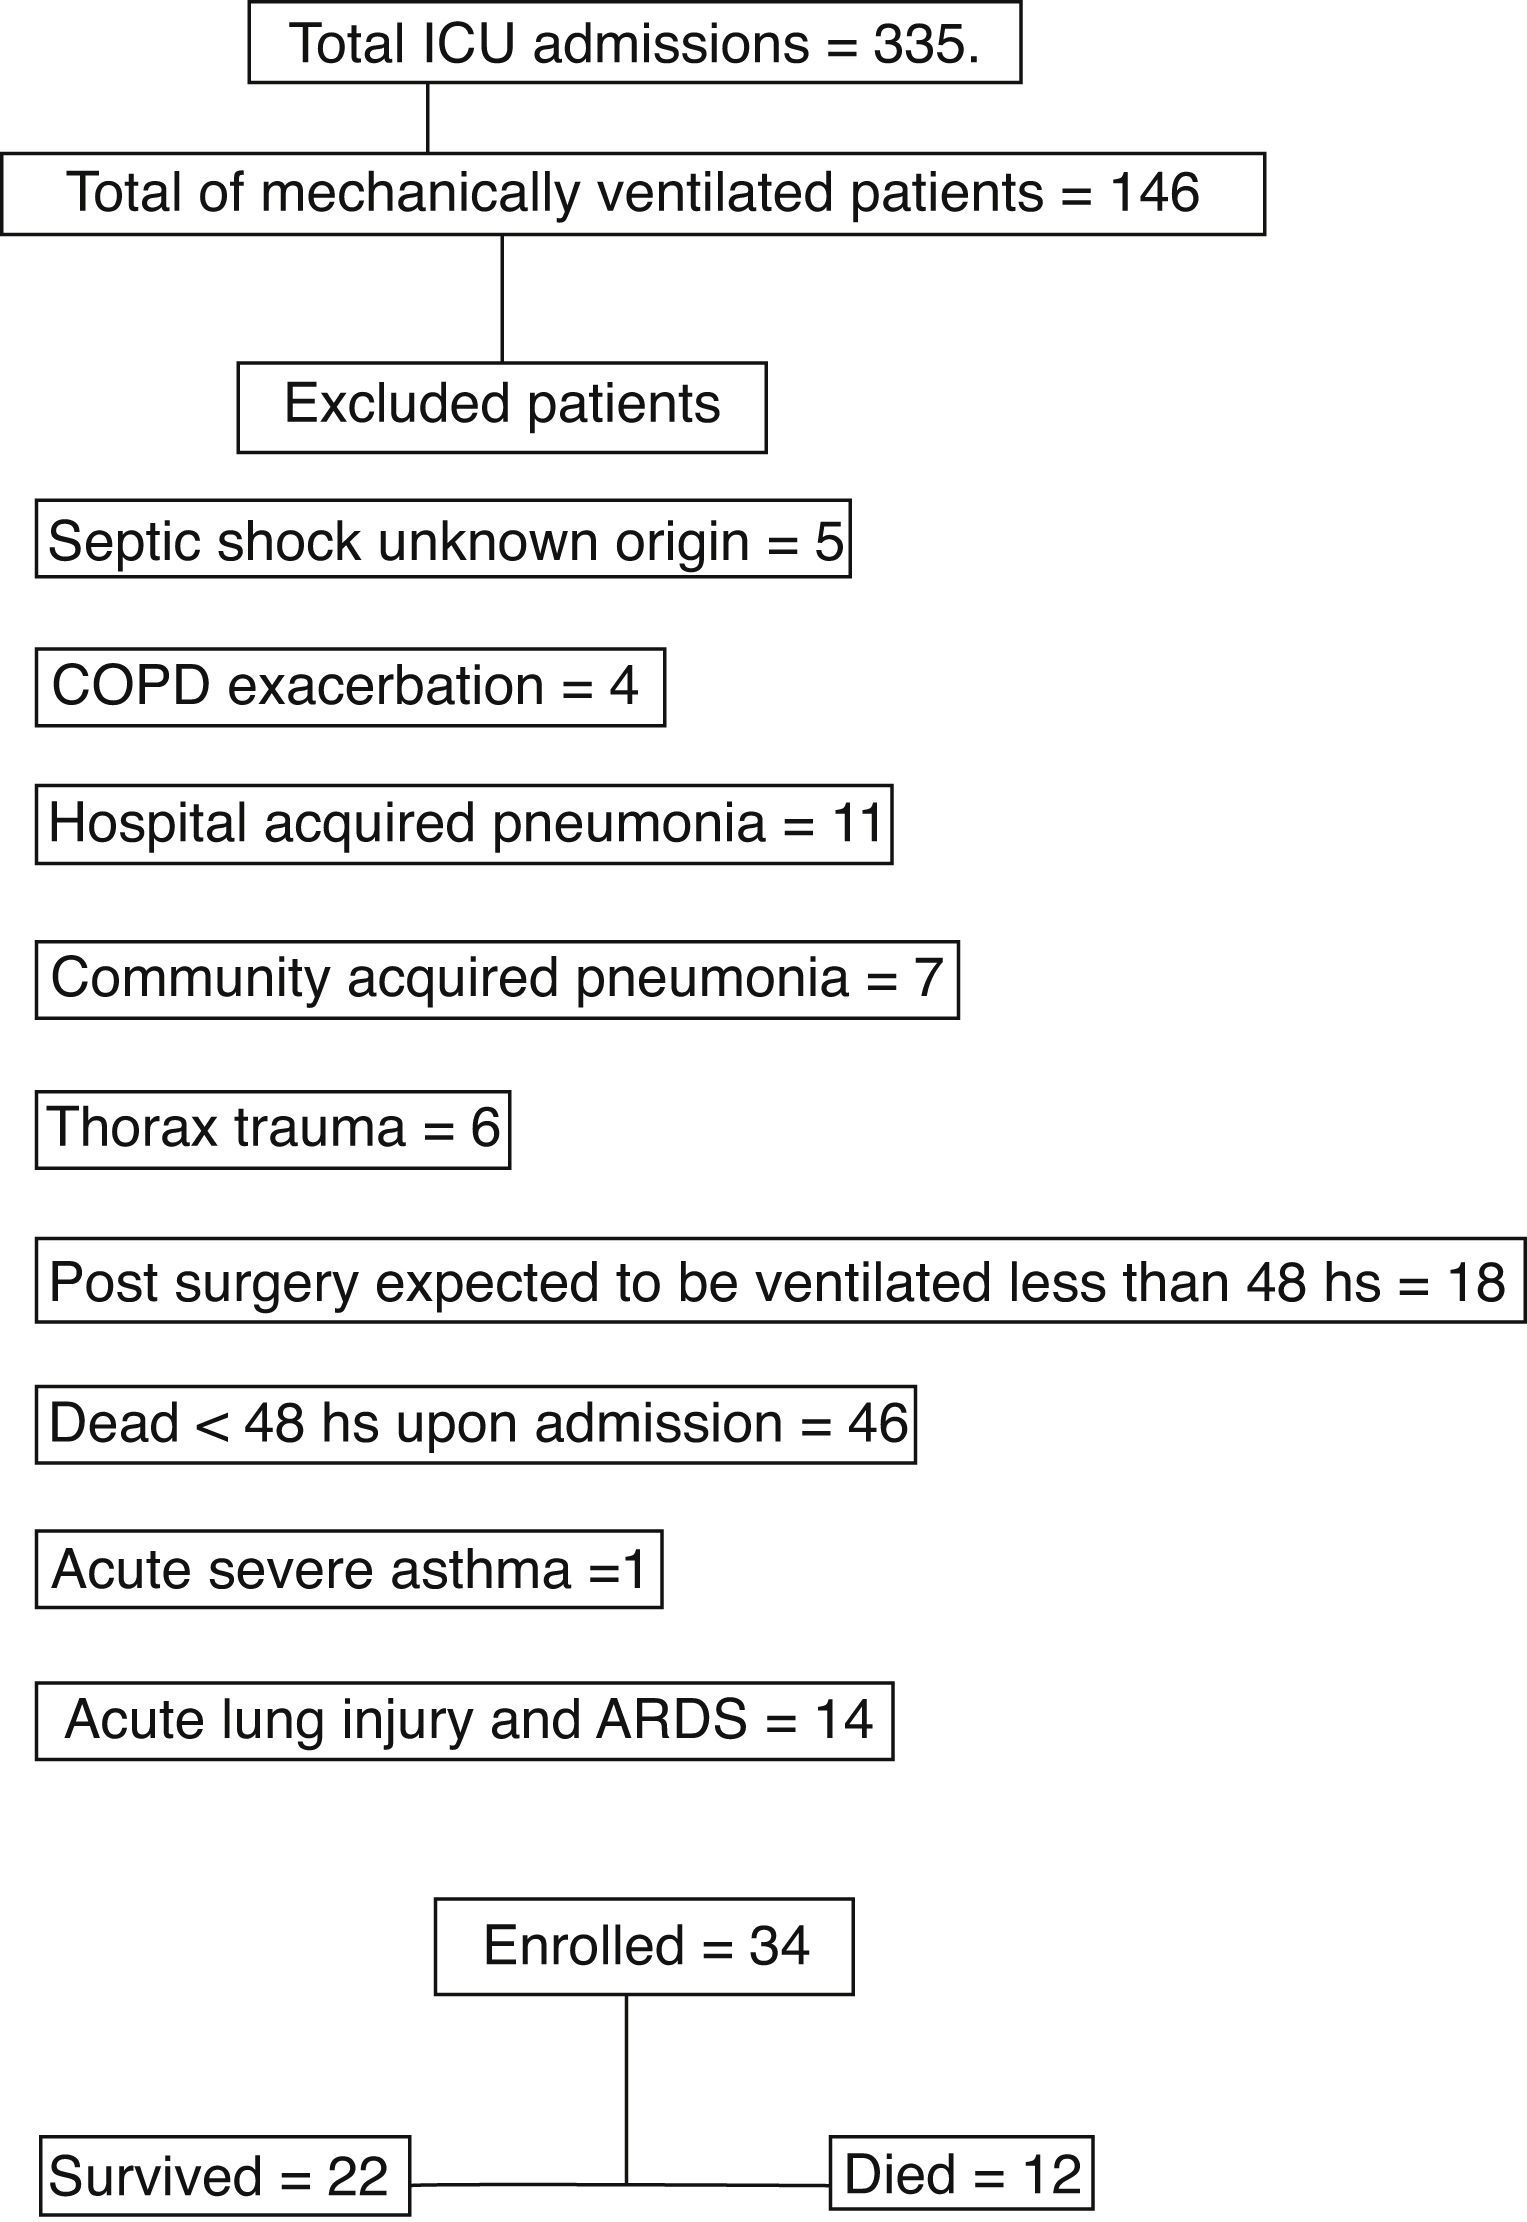Click the Post surgery ventilated less than 48 hs box
Viewport: 1527px width, 2222px height.
click(x=780, y=1280)
